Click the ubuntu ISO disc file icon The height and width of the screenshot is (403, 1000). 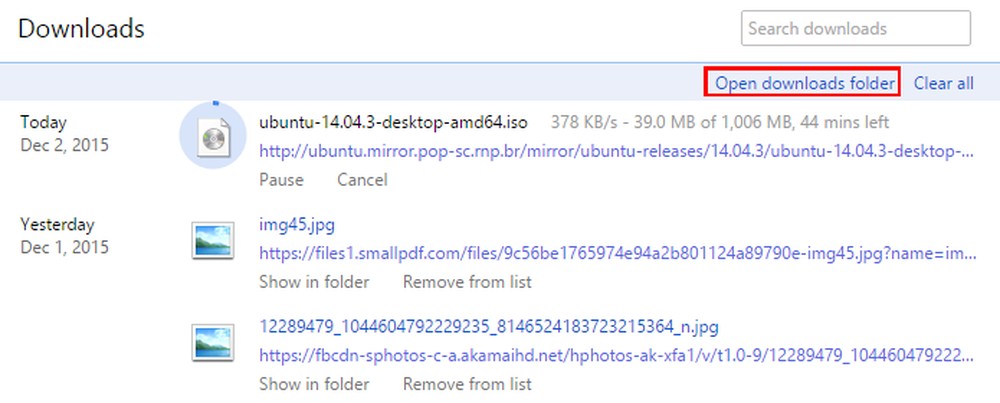(x=213, y=138)
